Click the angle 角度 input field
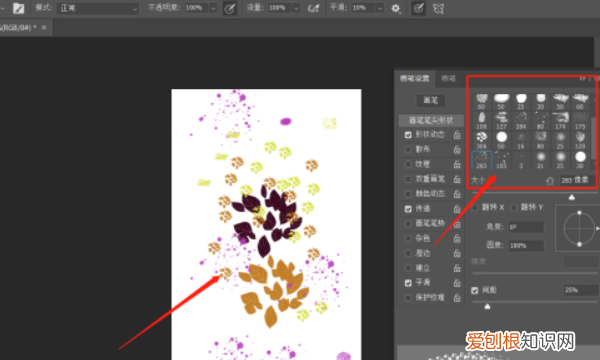Screen dimensions: 600x360 tap(526, 227)
